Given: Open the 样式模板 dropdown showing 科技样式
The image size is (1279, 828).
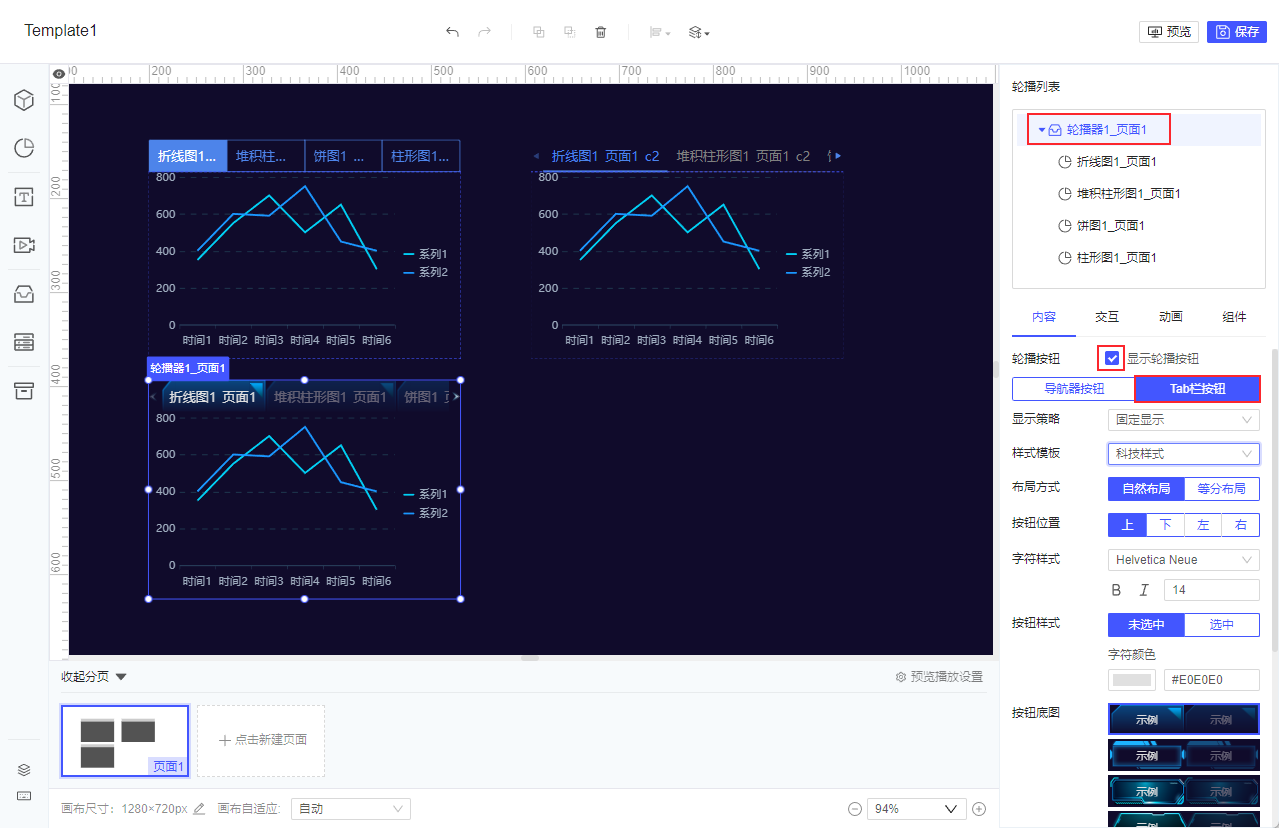Looking at the screenshot, I should 1184,454.
